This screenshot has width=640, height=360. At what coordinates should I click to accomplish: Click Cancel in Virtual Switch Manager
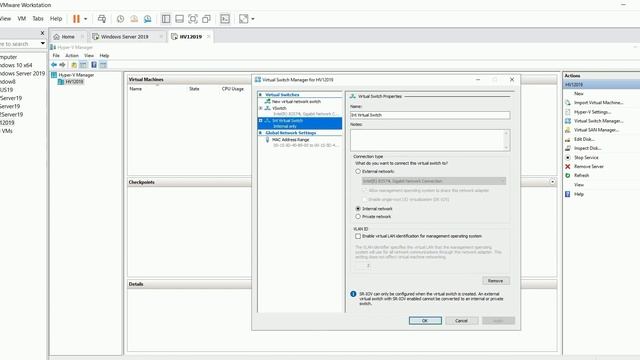(x=462, y=321)
